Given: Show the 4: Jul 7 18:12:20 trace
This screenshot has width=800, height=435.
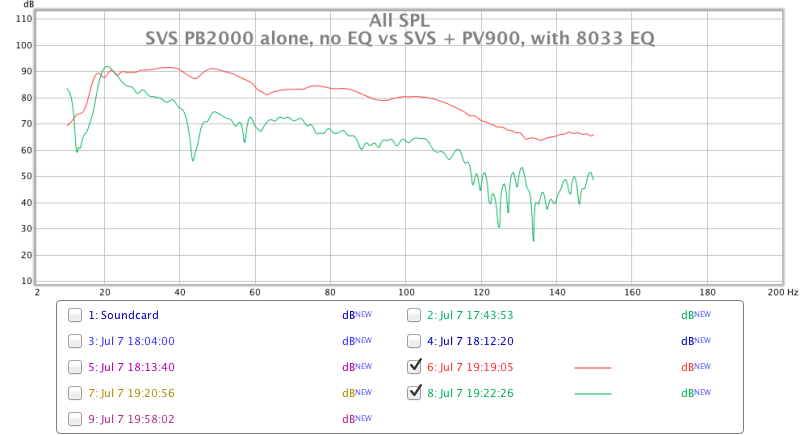Looking at the screenshot, I should (414, 341).
